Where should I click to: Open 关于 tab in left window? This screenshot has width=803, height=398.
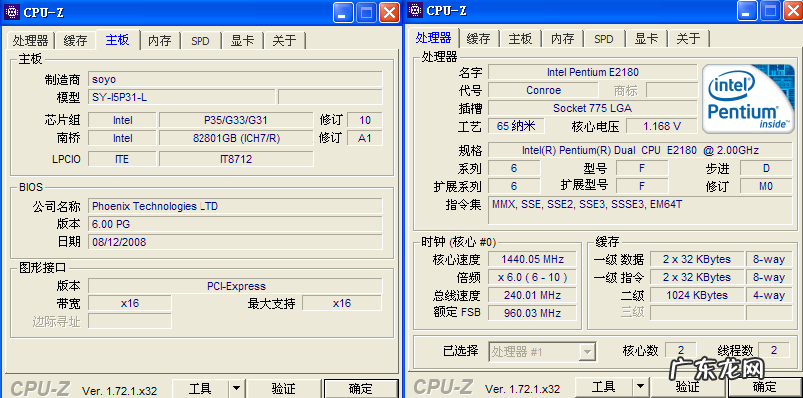pyautogui.click(x=284, y=41)
